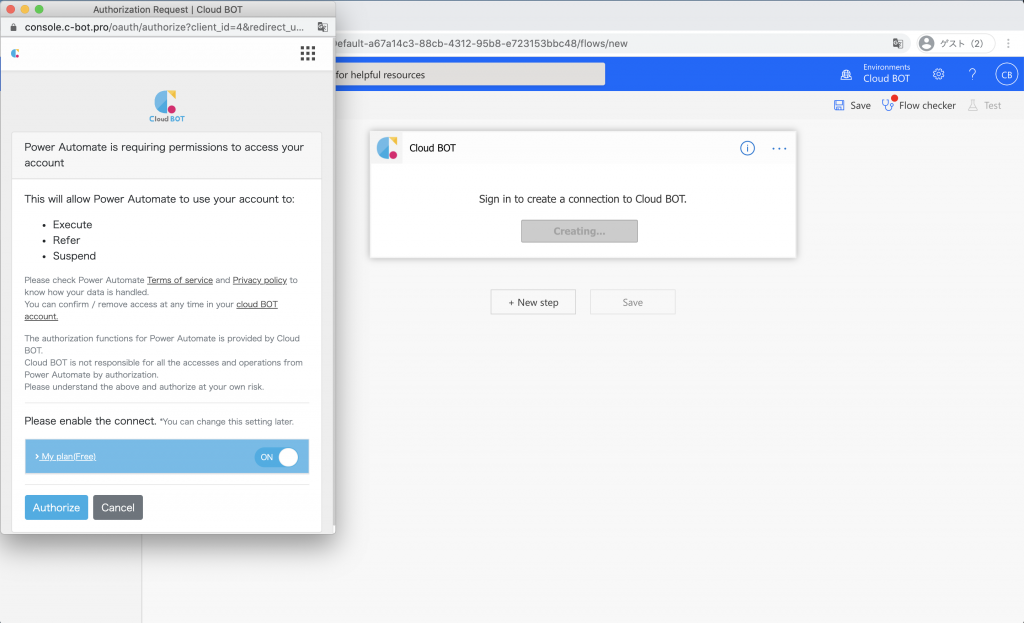Click the "Execute" permission text
Screen dimensions: 1024x623
72,225
